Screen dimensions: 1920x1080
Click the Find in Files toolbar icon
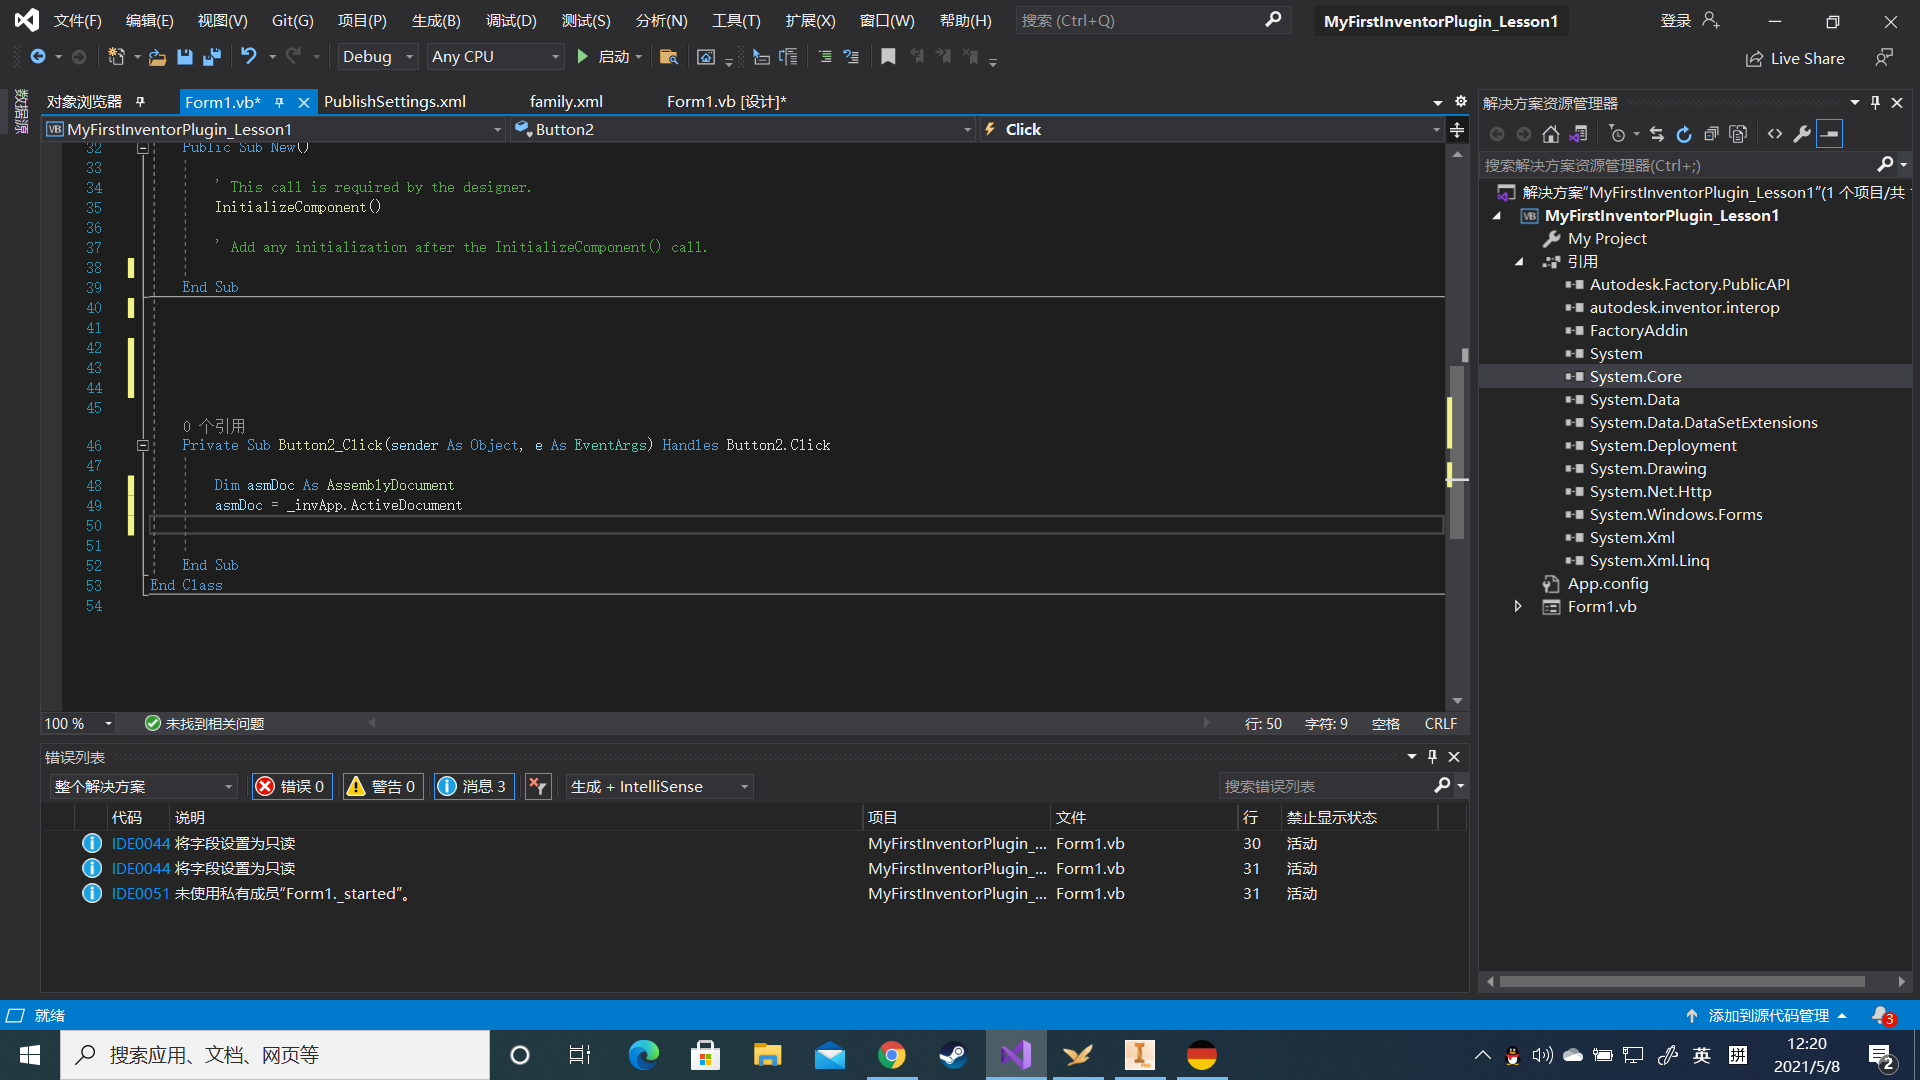[x=669, y=57]
